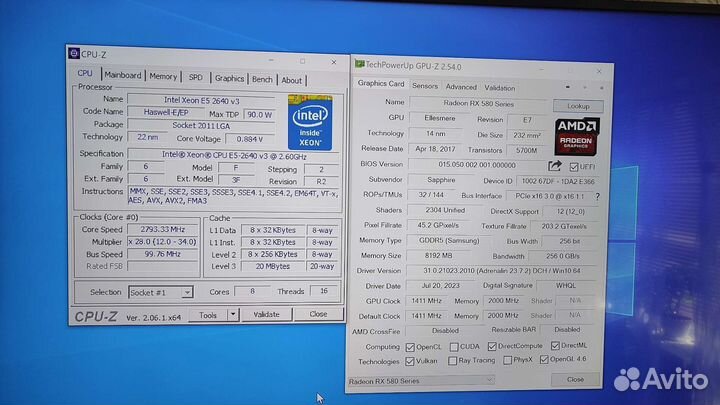Viewport: 720px width, 405px height.
Task: Toggle the DirectCompute checkbox
Action: [492, 346]
